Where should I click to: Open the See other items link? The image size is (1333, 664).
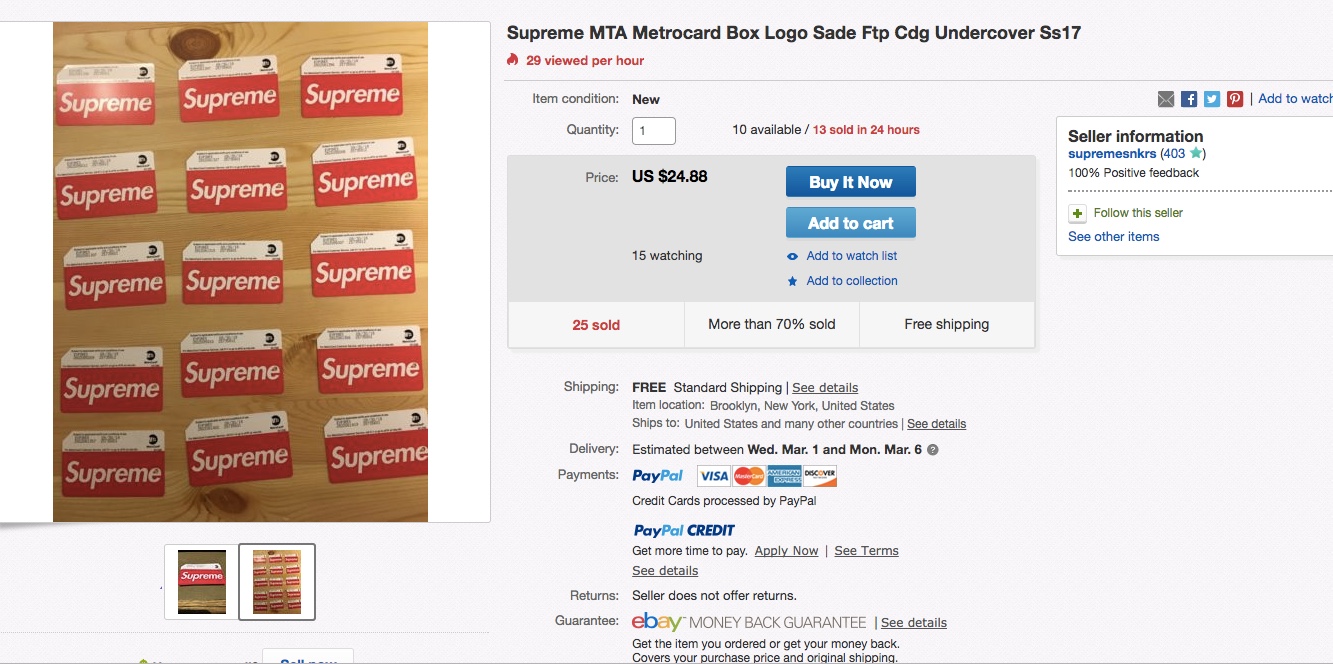click(x=1113, y=237)
